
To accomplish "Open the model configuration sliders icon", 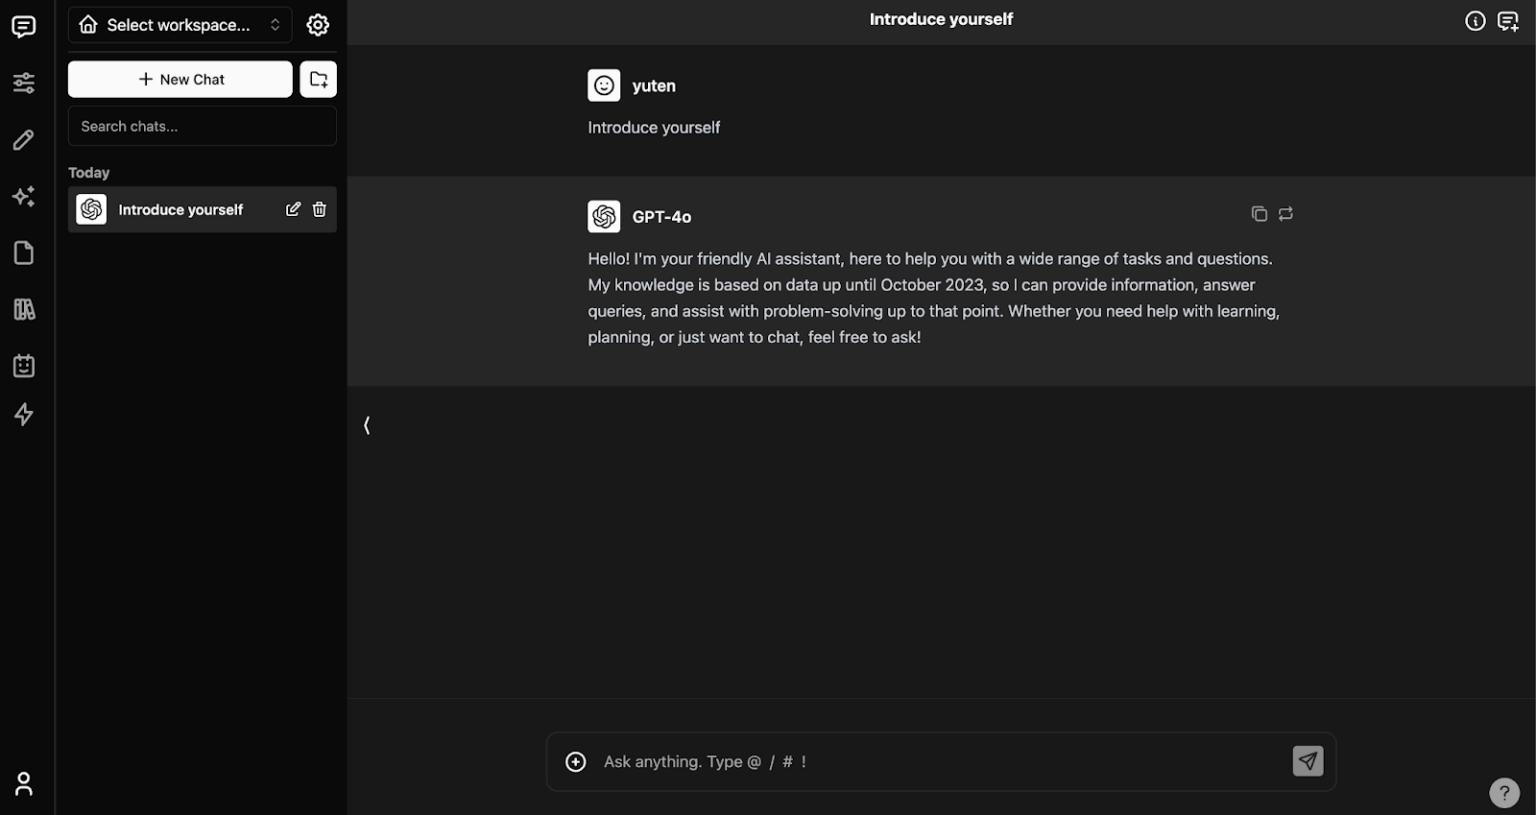I will point(23,82).
